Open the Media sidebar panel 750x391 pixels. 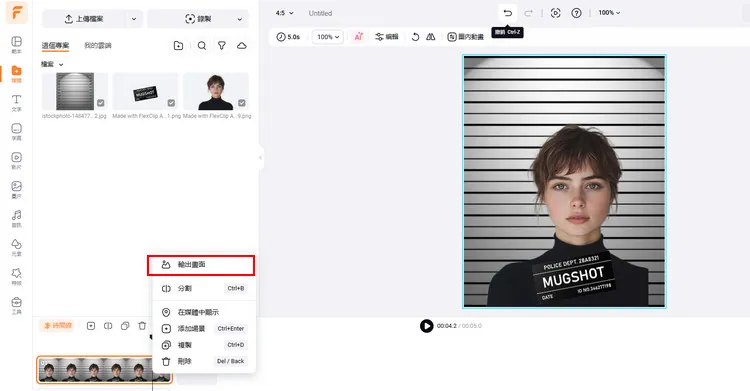coord(16,74)
